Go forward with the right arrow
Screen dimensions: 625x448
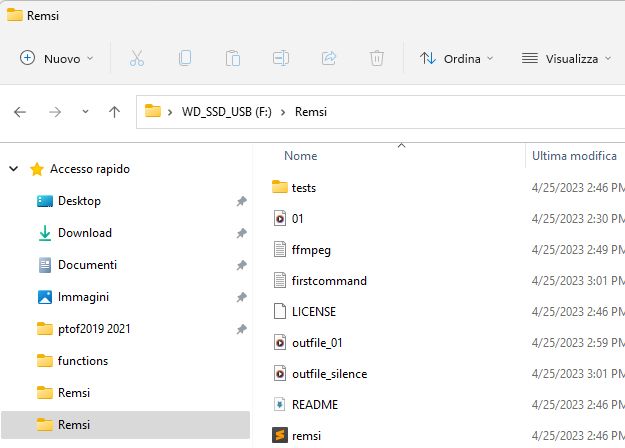(55, 112)
